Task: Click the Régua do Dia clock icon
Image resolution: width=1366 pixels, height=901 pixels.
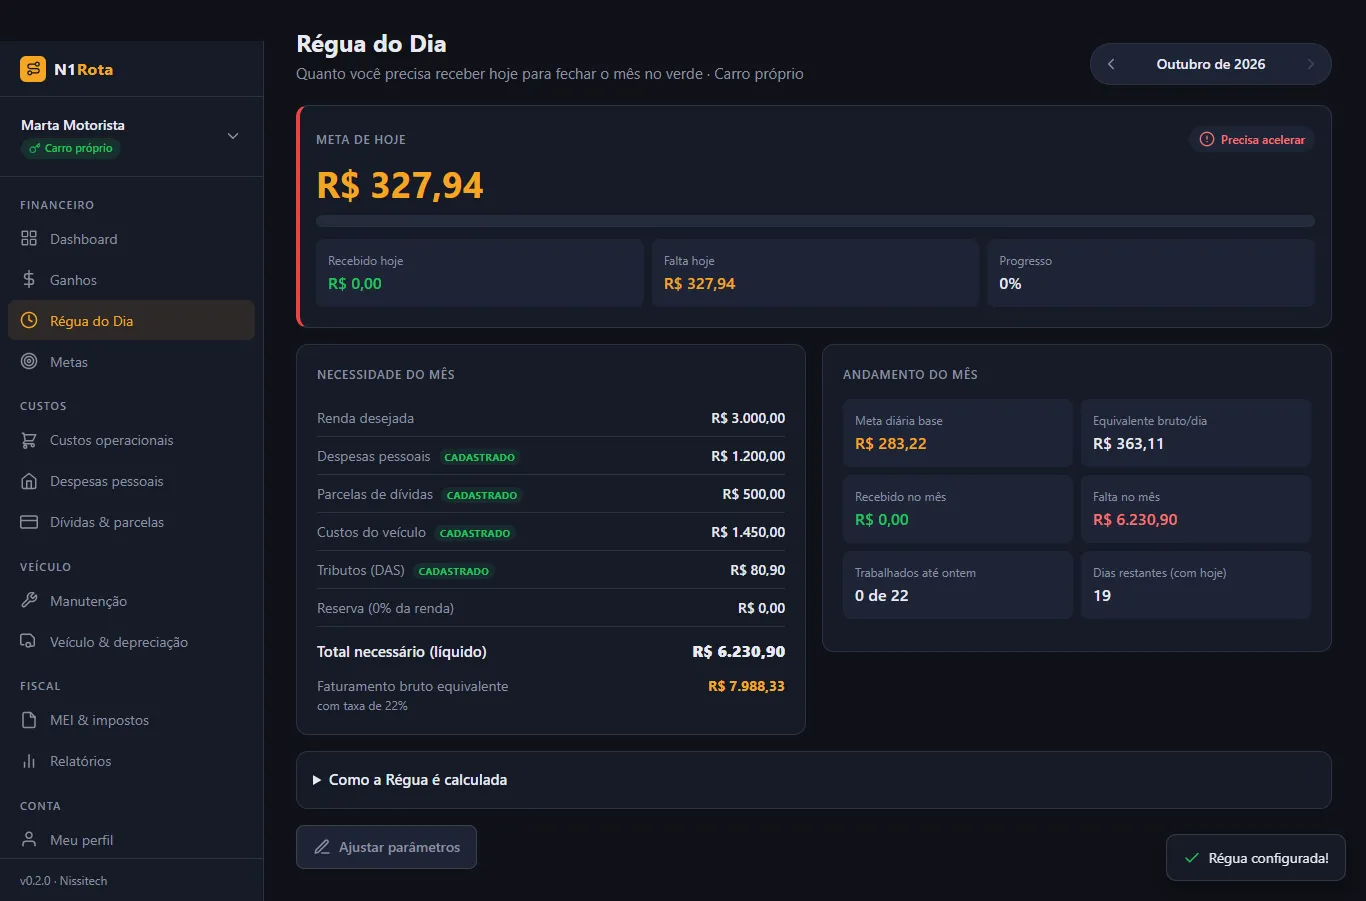Action: click(x=29, y=321)
